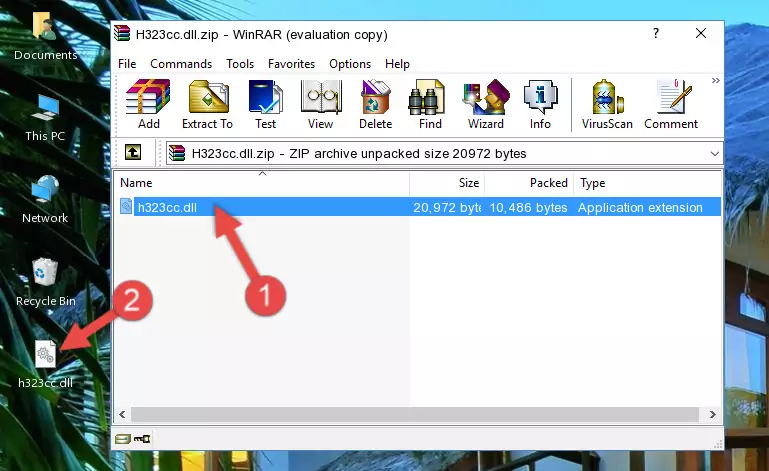Screen dimensions: 769x471
Task: Select the Network desktop icon
Action: (45, 200)
